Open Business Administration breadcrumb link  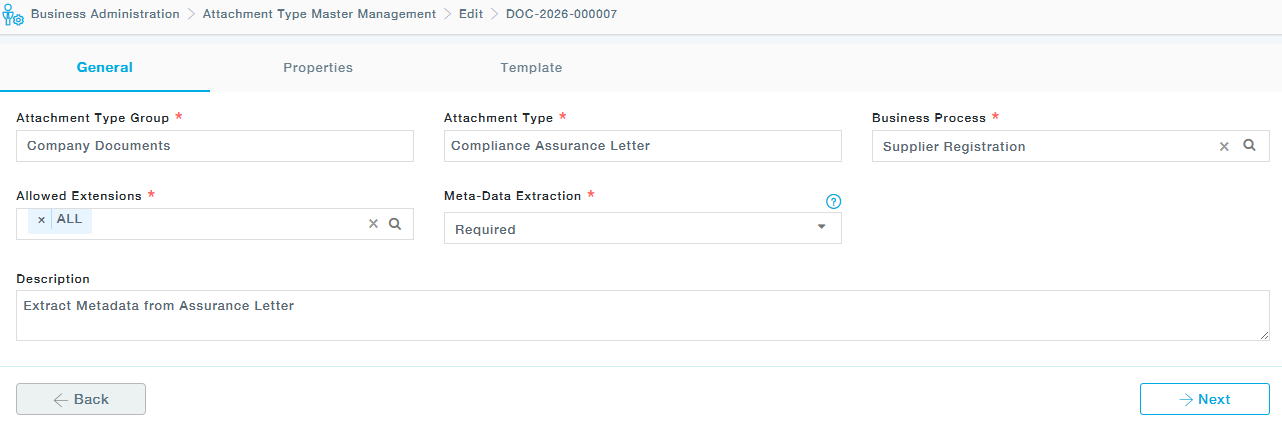(x=105, y=14)
